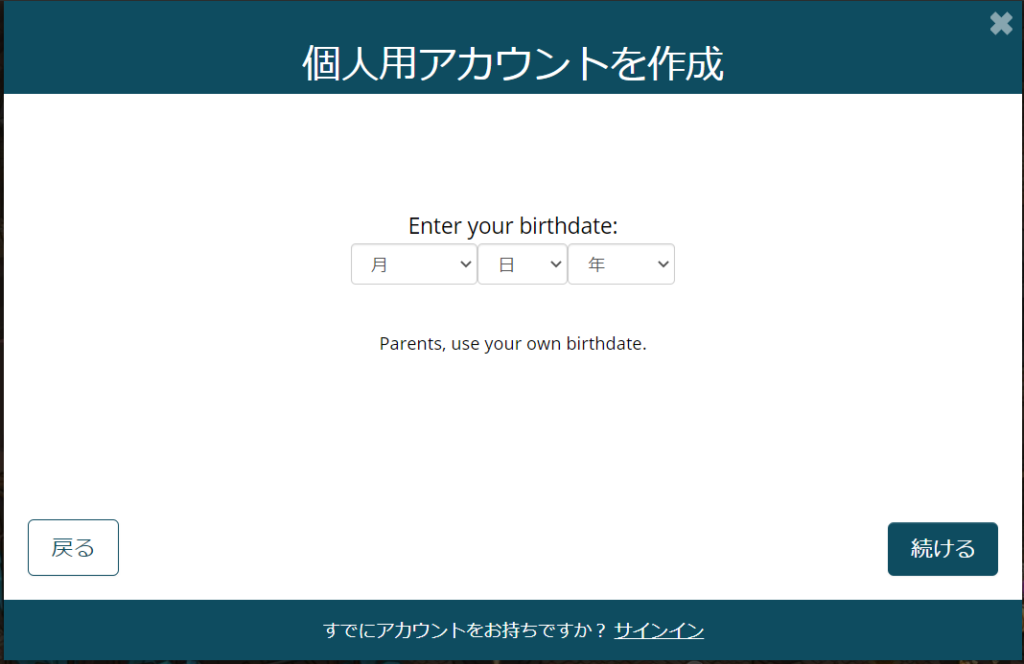Follow the サインイン sign-in link

click(x=659, y=630)
